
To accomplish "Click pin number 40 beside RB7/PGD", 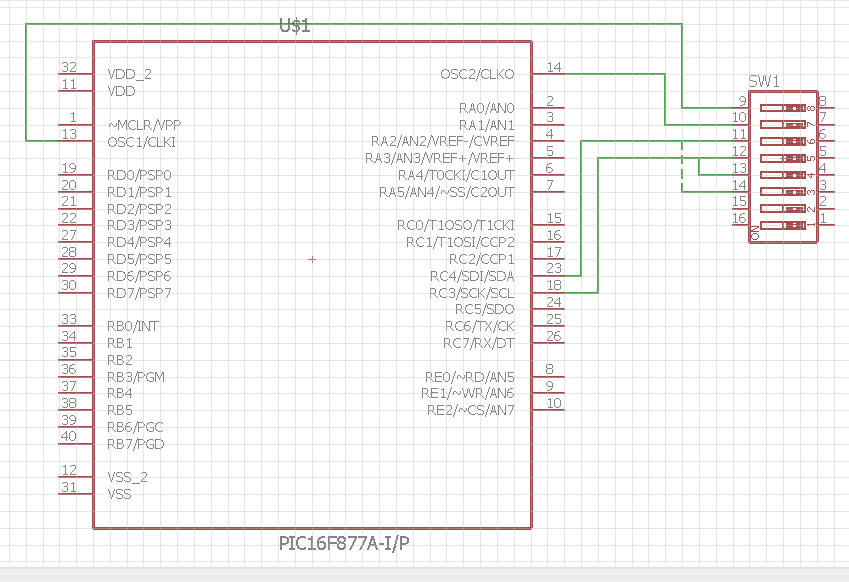I will pos(69,436).
